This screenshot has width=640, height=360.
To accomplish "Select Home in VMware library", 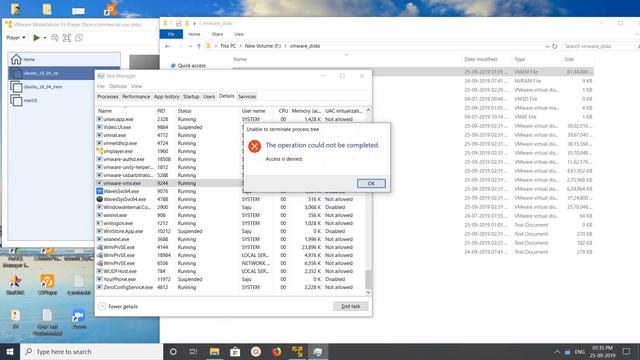I will point(64,60).
